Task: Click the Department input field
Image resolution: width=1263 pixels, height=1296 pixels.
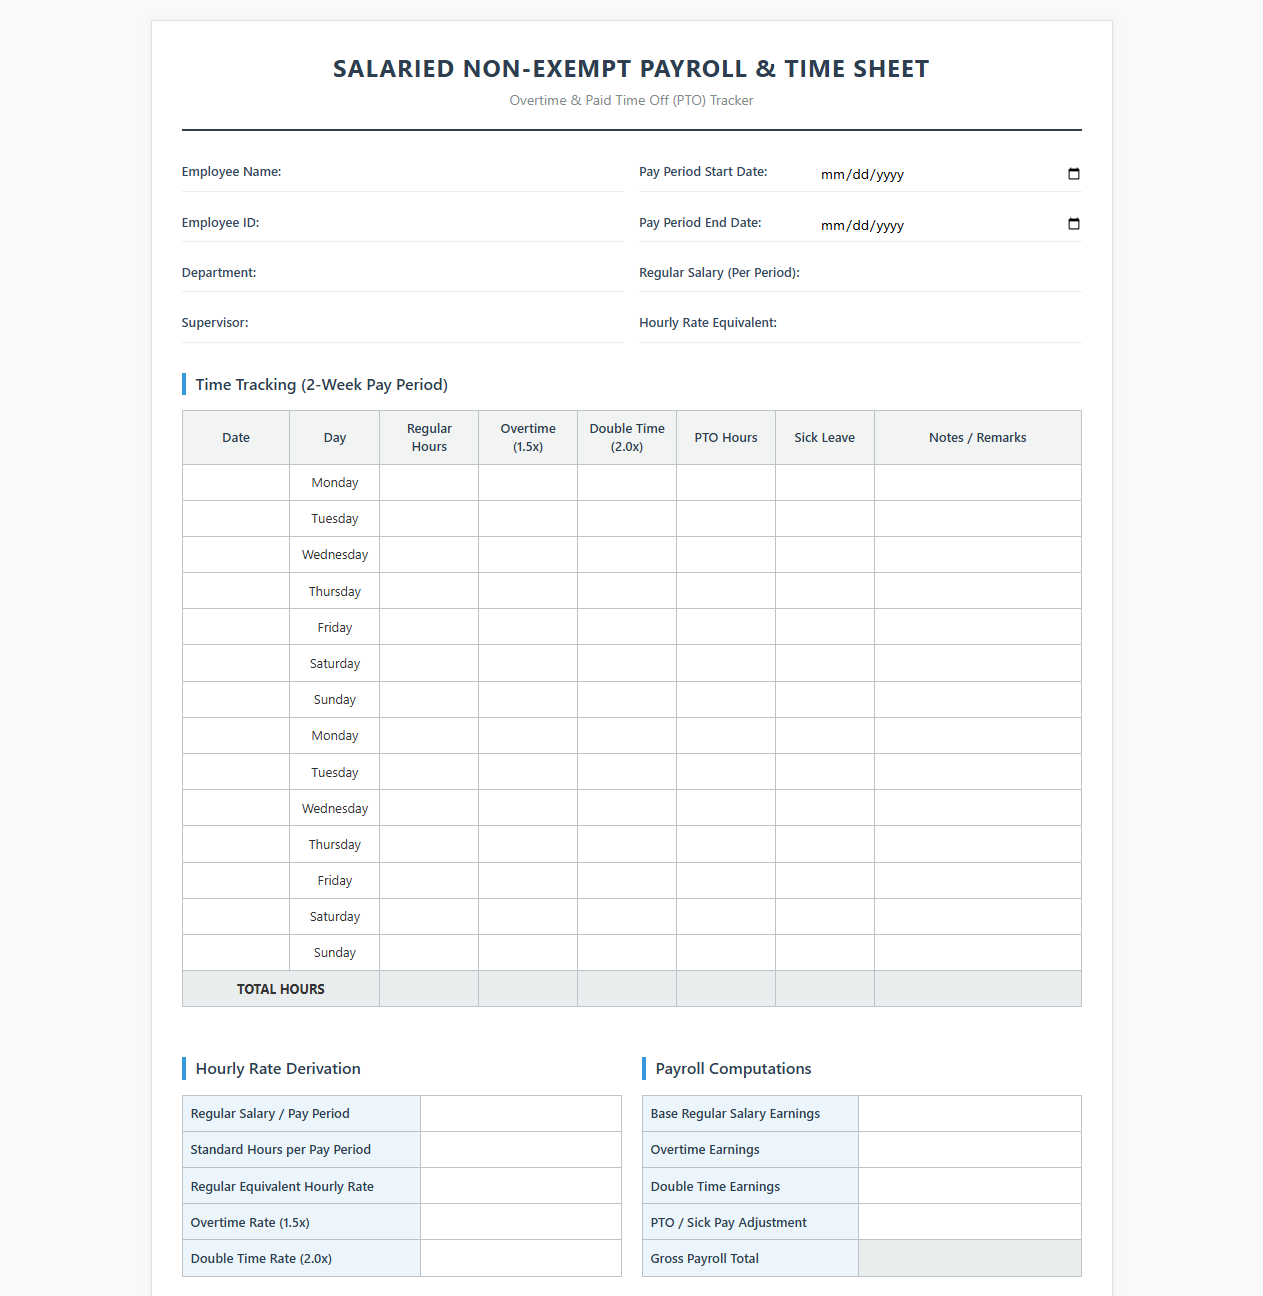Action: tap(492, 272)
